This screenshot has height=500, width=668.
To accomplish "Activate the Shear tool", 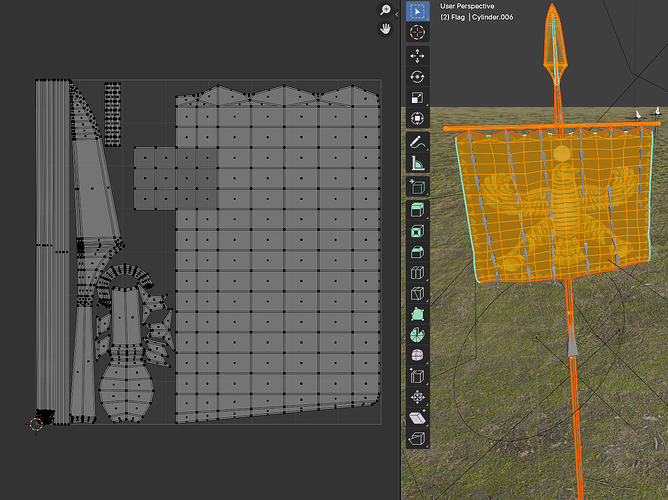I will tap(418, 418).
